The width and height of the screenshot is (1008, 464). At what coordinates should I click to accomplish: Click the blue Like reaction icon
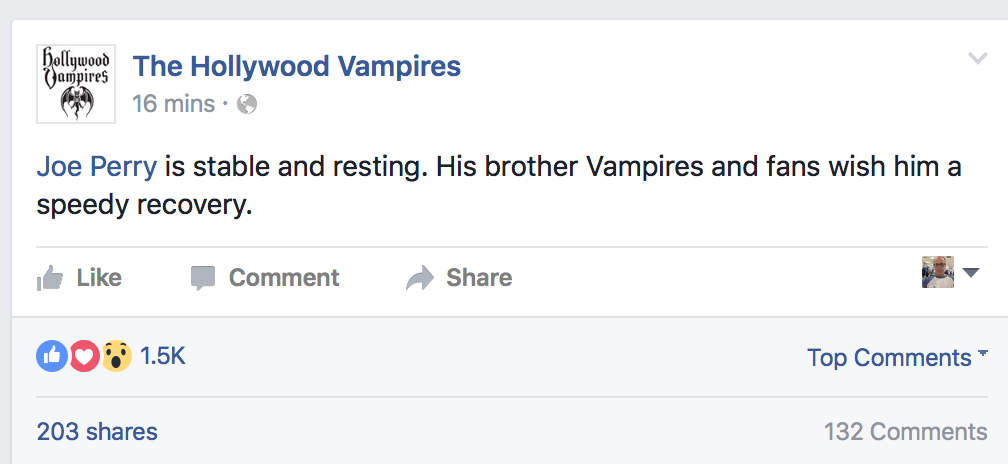point(51,356)
